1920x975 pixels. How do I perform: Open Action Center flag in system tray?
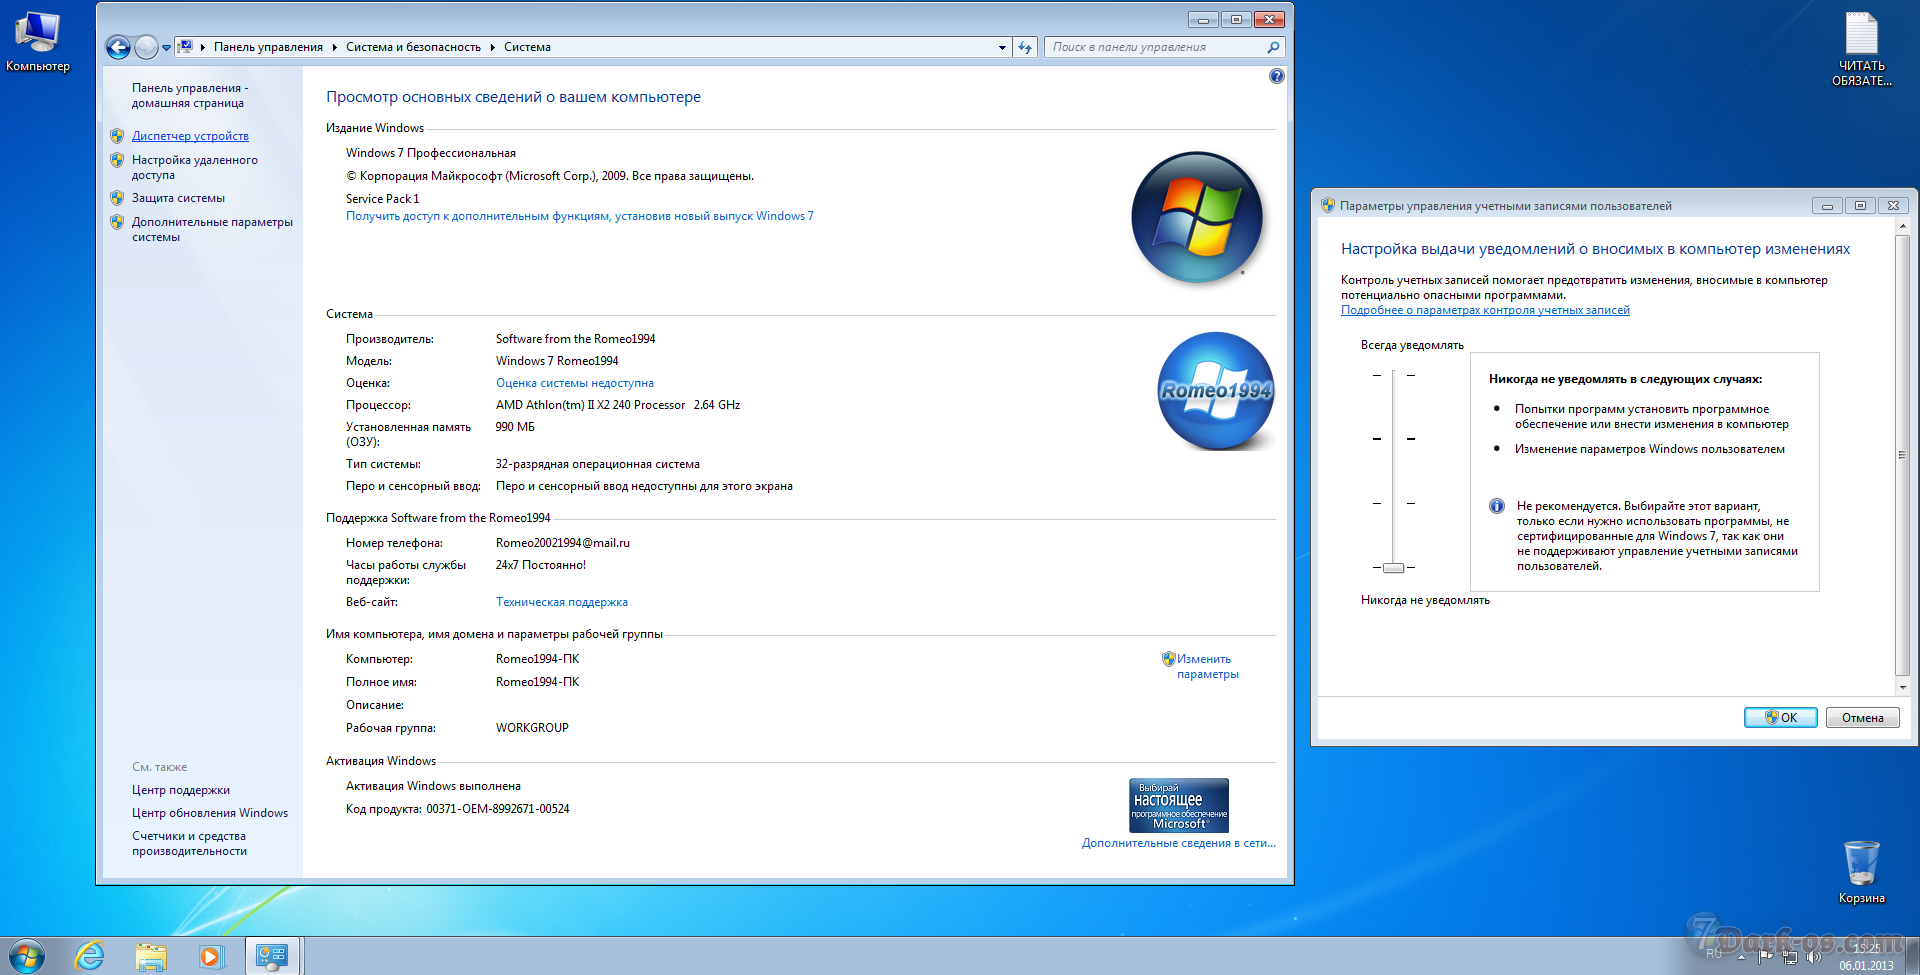tap(1765, 957)
